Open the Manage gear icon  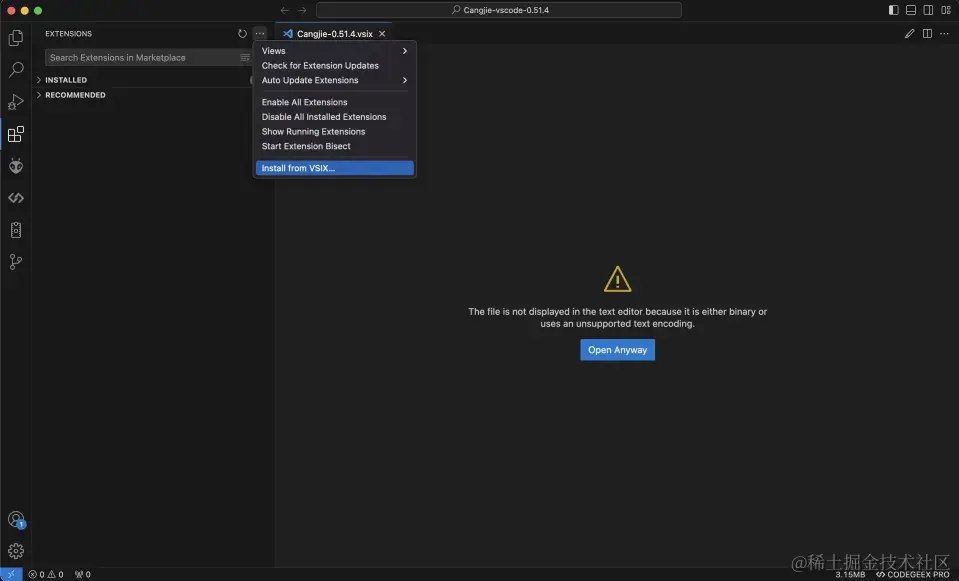tap(16, 551)
